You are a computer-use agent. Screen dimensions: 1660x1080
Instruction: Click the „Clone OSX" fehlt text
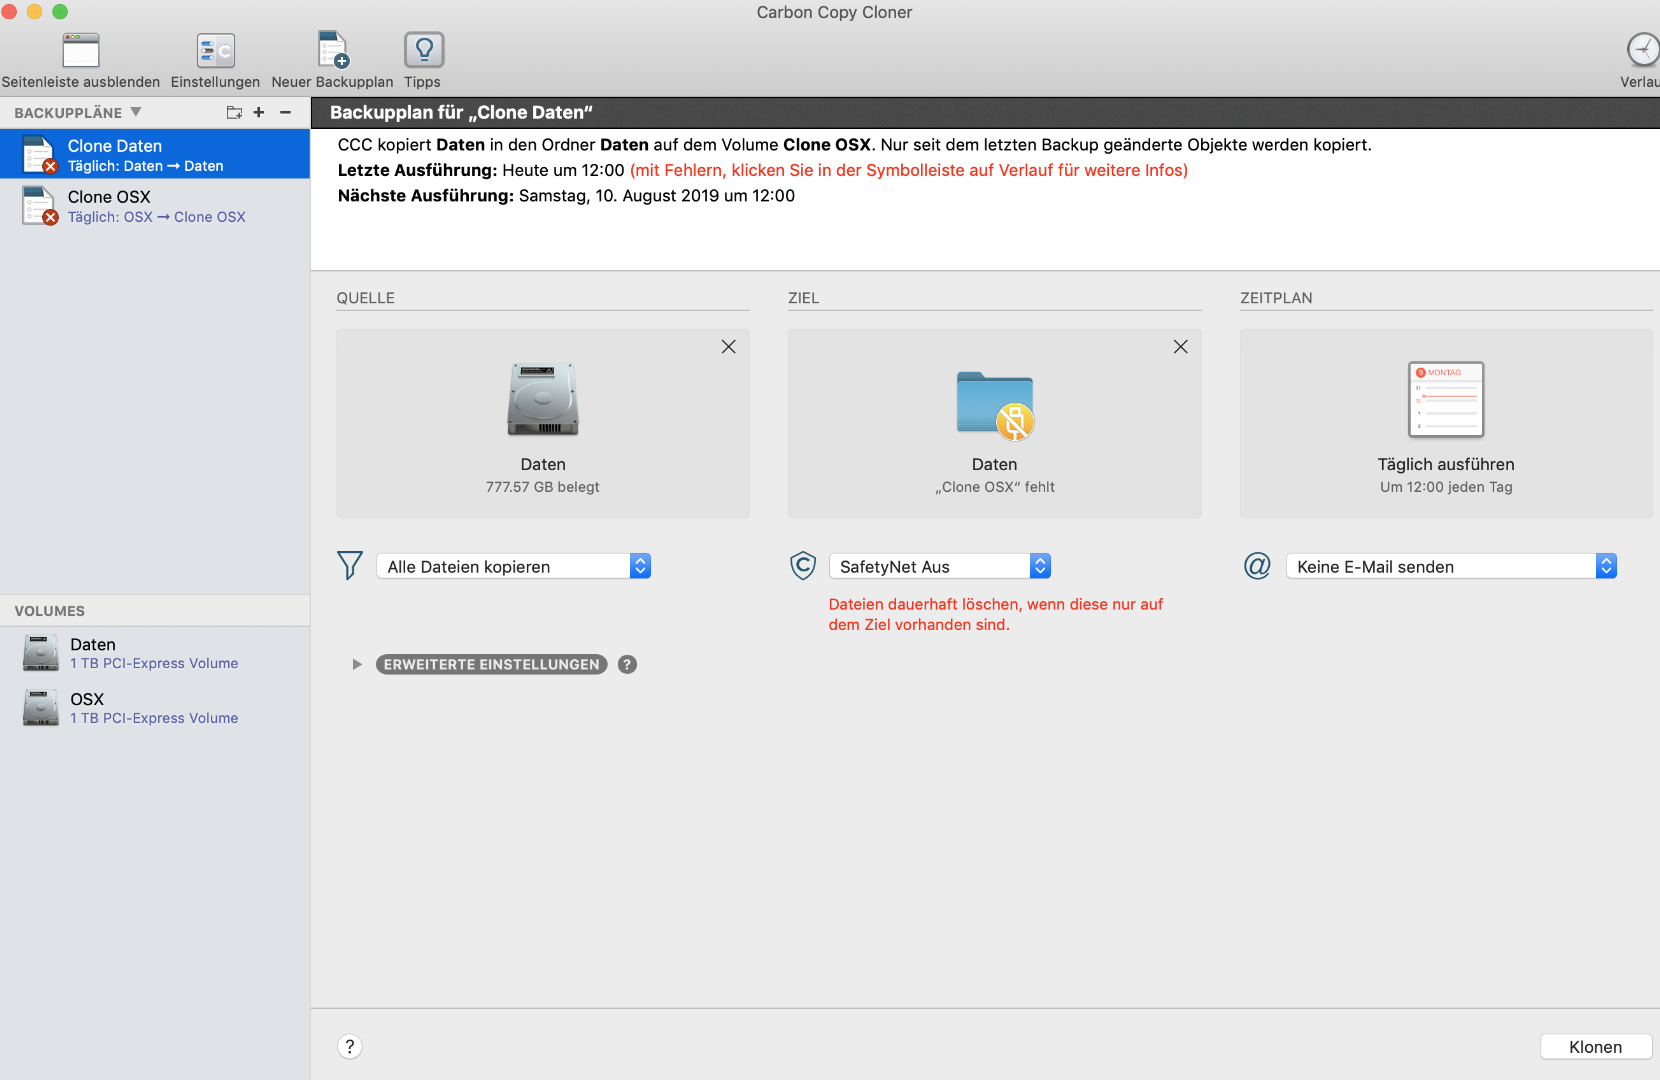point(995,487)
